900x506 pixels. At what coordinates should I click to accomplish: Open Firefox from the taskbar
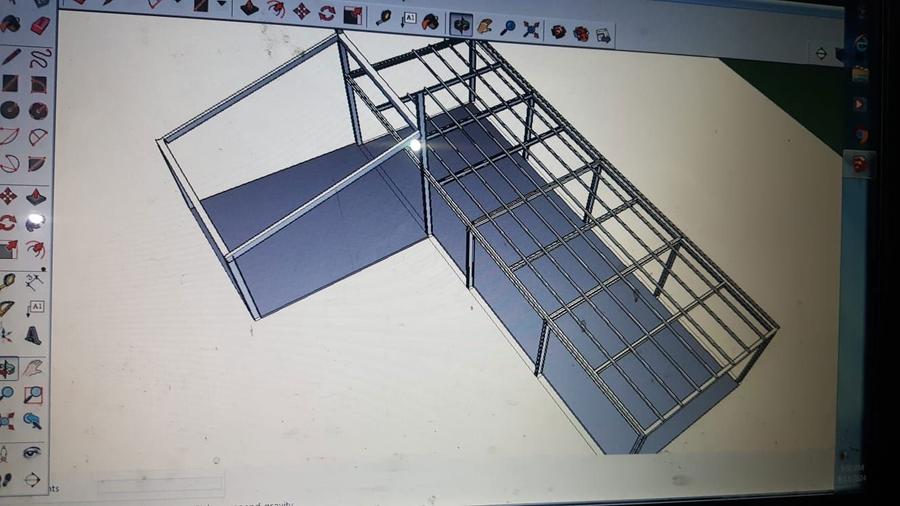860,135
